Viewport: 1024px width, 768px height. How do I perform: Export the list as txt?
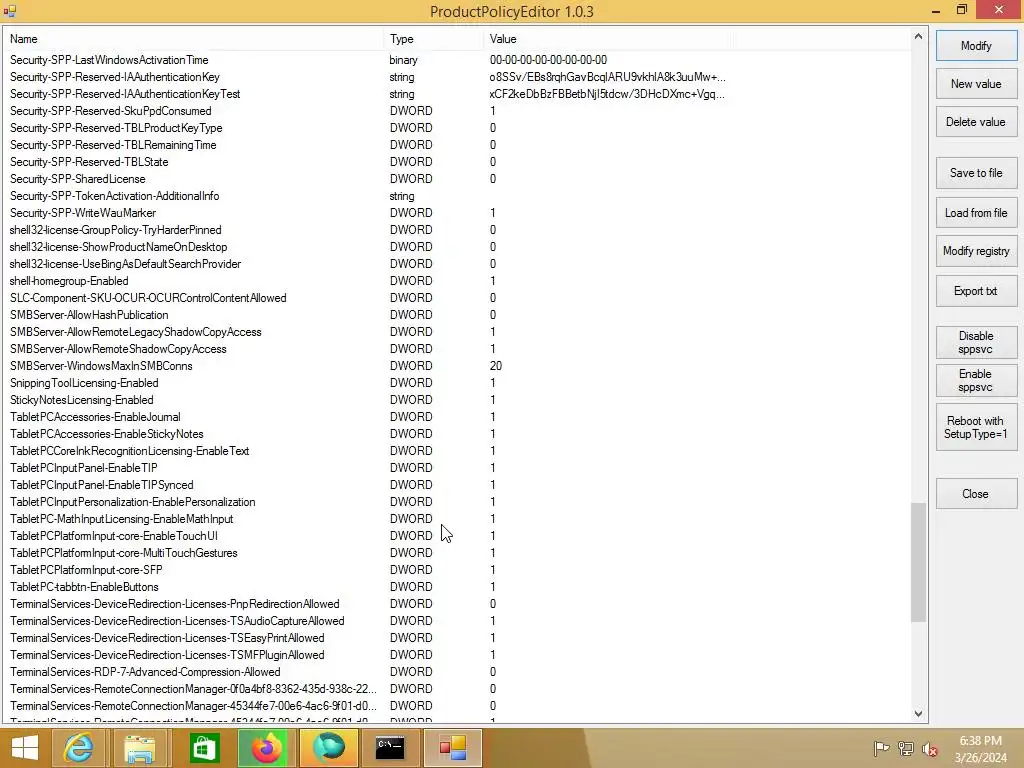click(976, 291)
